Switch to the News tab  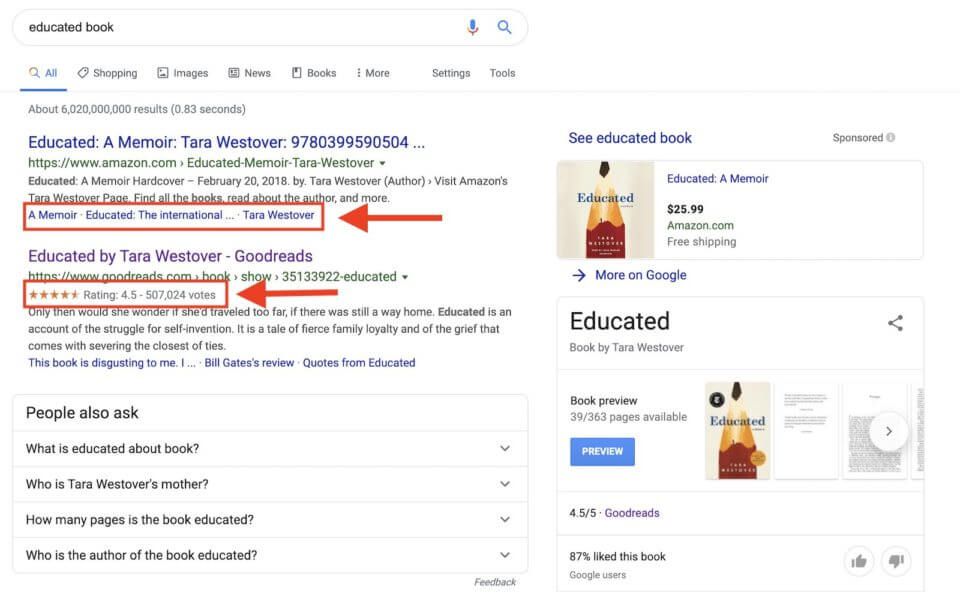(249, 73)
